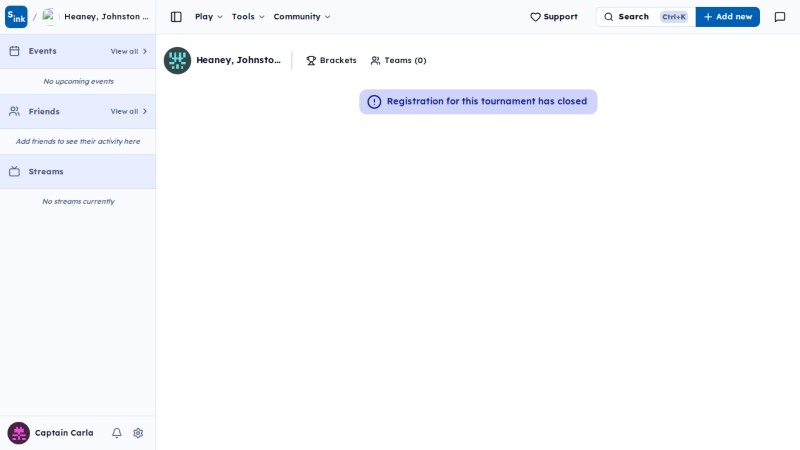Click the search magnifier icon
The height and width of the screenshot is (450, 800).
click(609, 17)
